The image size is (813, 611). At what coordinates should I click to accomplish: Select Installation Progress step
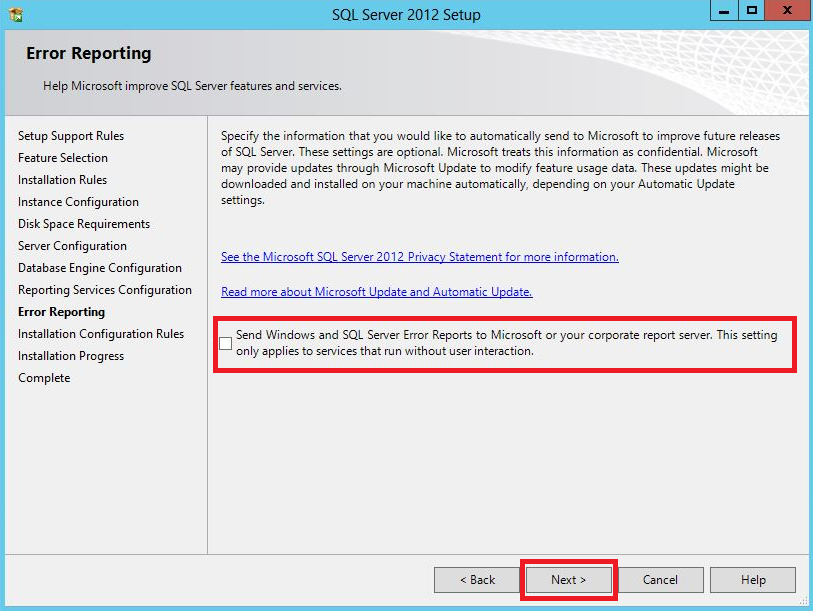click(x=71, y=356)
